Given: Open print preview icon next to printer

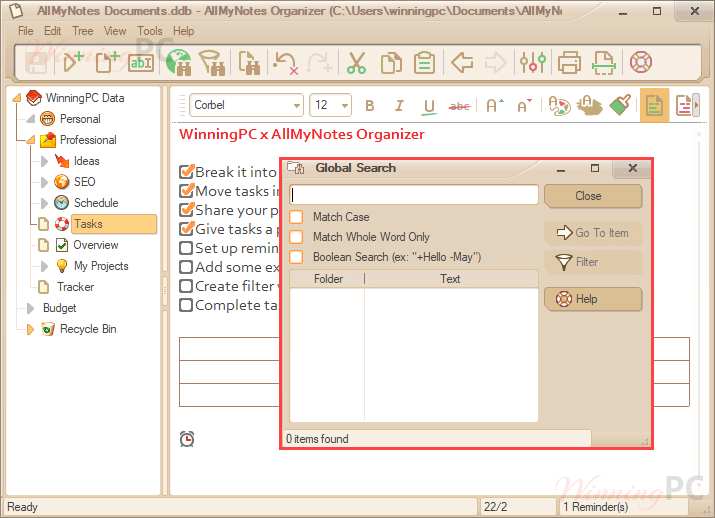Looking at the screenshot, I should coord(604,62).
